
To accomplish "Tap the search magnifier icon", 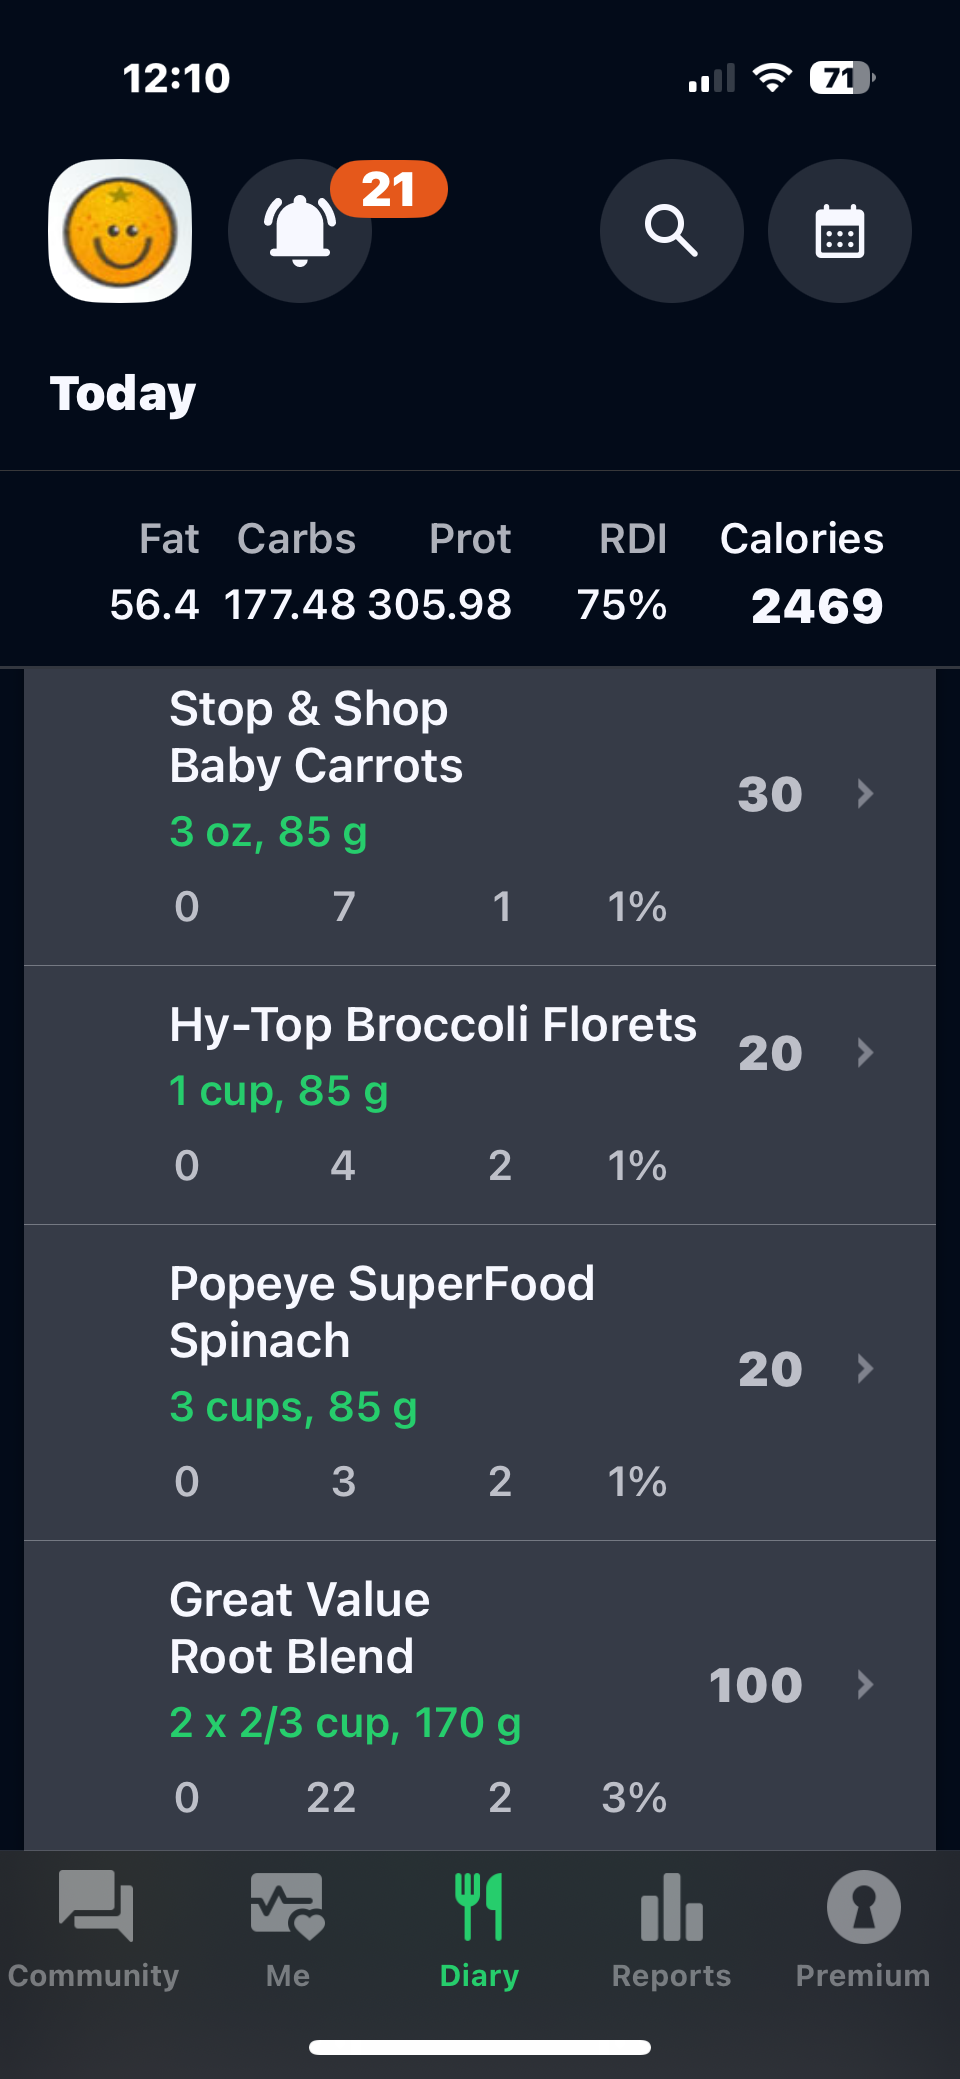I will (671, 232).
